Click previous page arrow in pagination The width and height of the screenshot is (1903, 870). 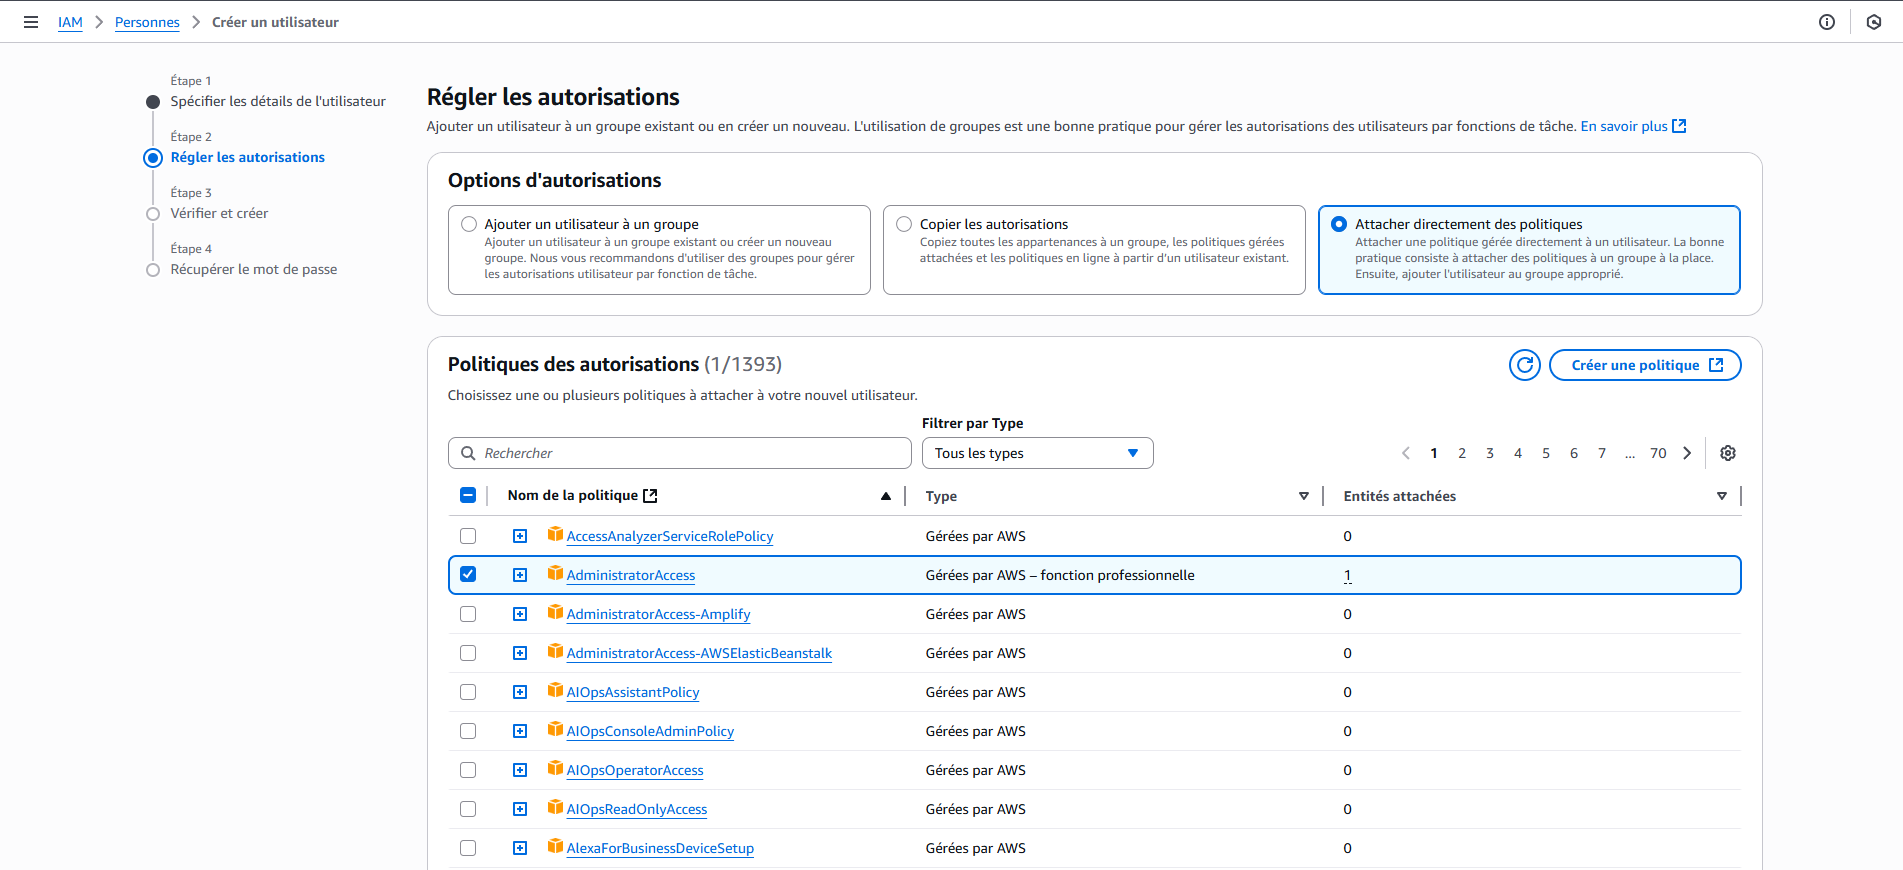pyautogui.click(x=1406, y=453)
